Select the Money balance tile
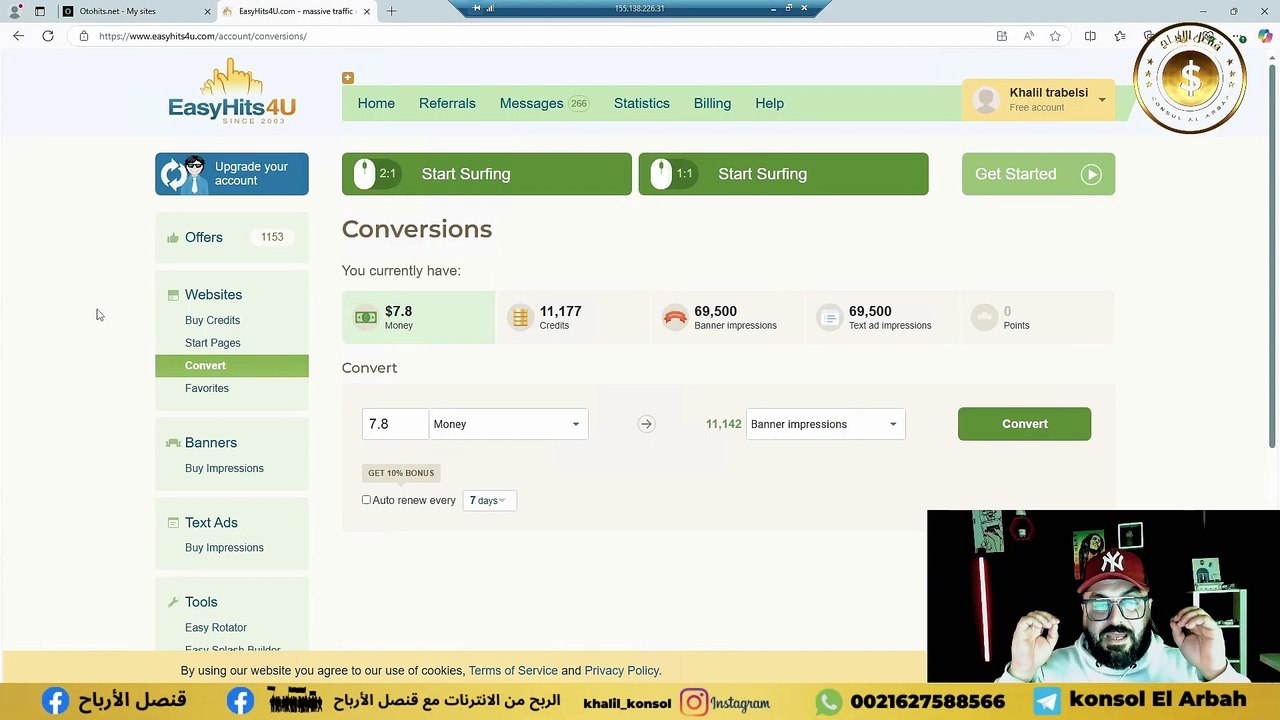 418,317
